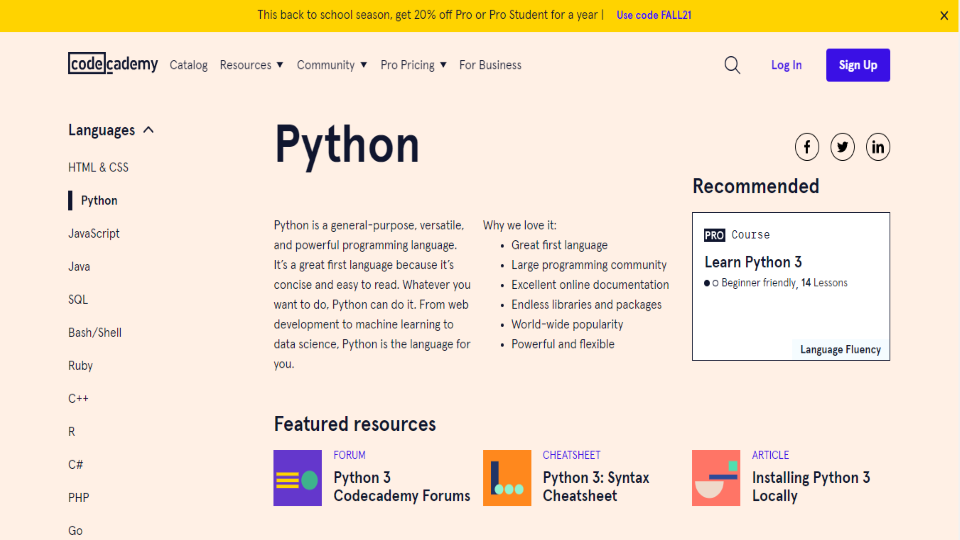Open Python 3: Syntax Cheatsheet link

tap(596, 487)
